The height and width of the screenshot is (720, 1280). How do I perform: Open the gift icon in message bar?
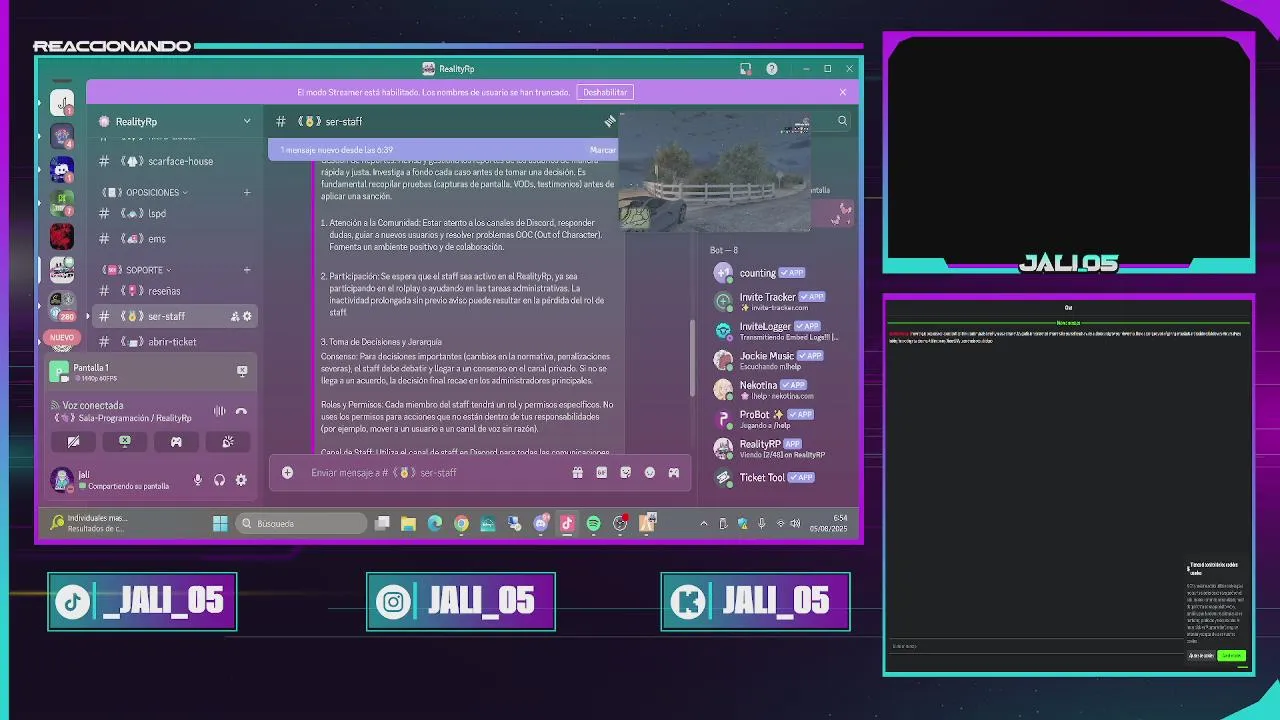point(577,472)
